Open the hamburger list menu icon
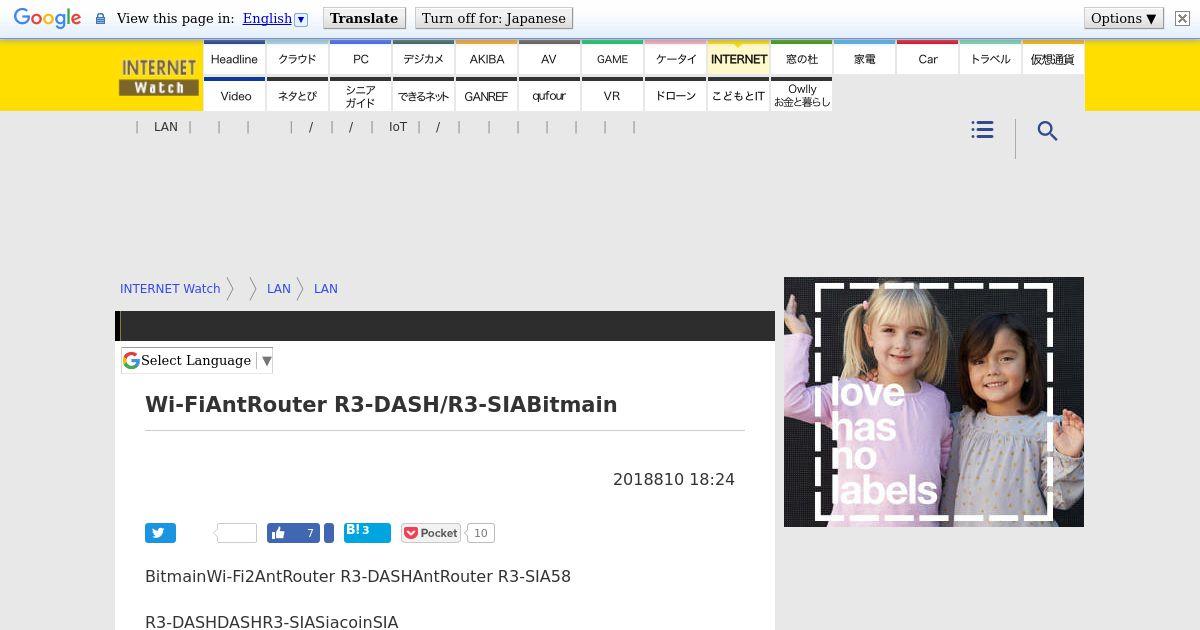The image size is (1200, 630). (982, 130)
